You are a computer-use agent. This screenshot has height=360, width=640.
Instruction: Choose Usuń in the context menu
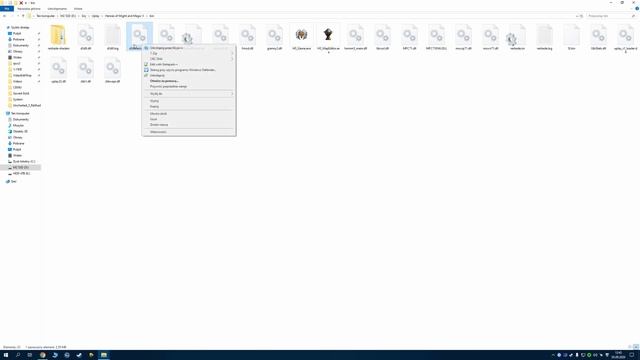pos(189,119)
